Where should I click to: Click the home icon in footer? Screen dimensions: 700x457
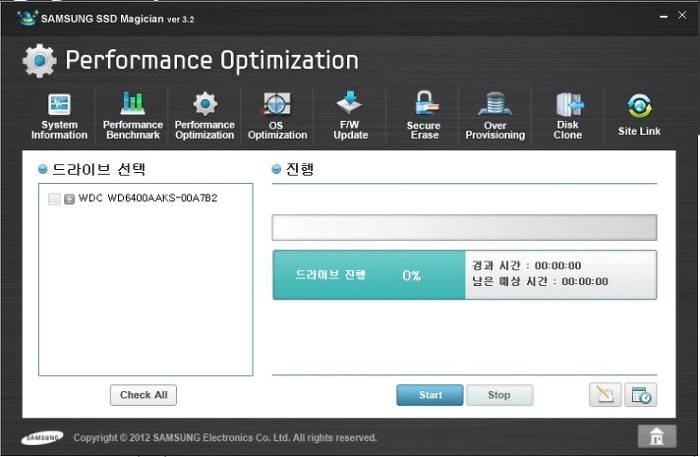[x=657, y=436]
